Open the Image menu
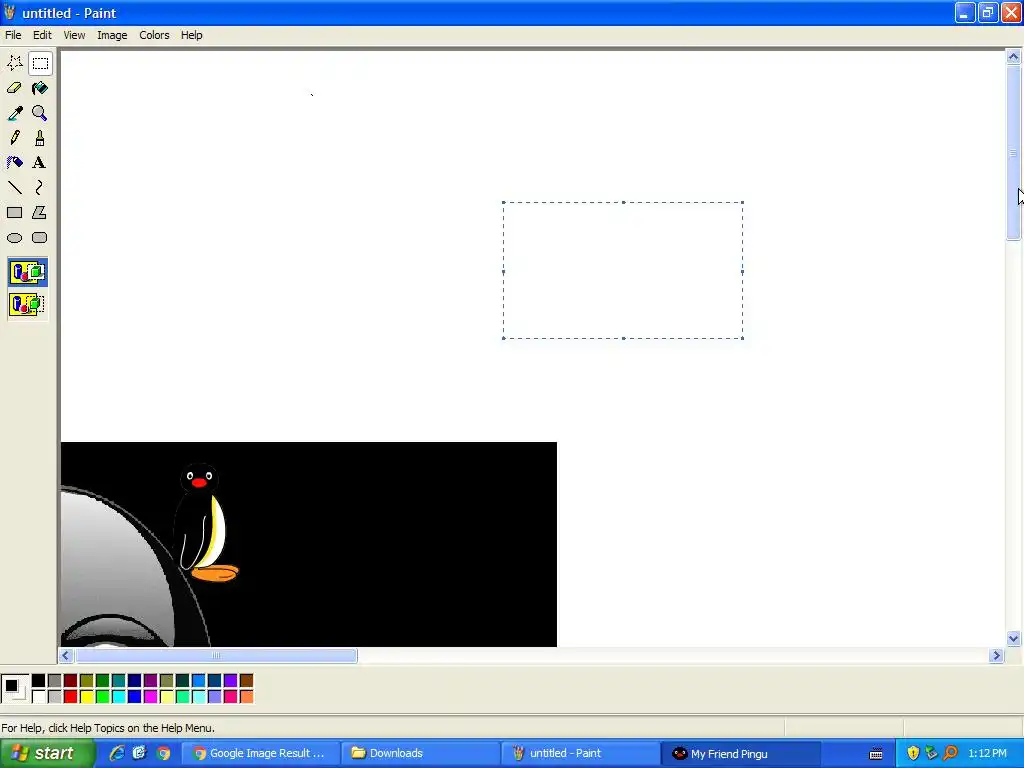This screenshot has width=1024, height=768. pos(112,35)
